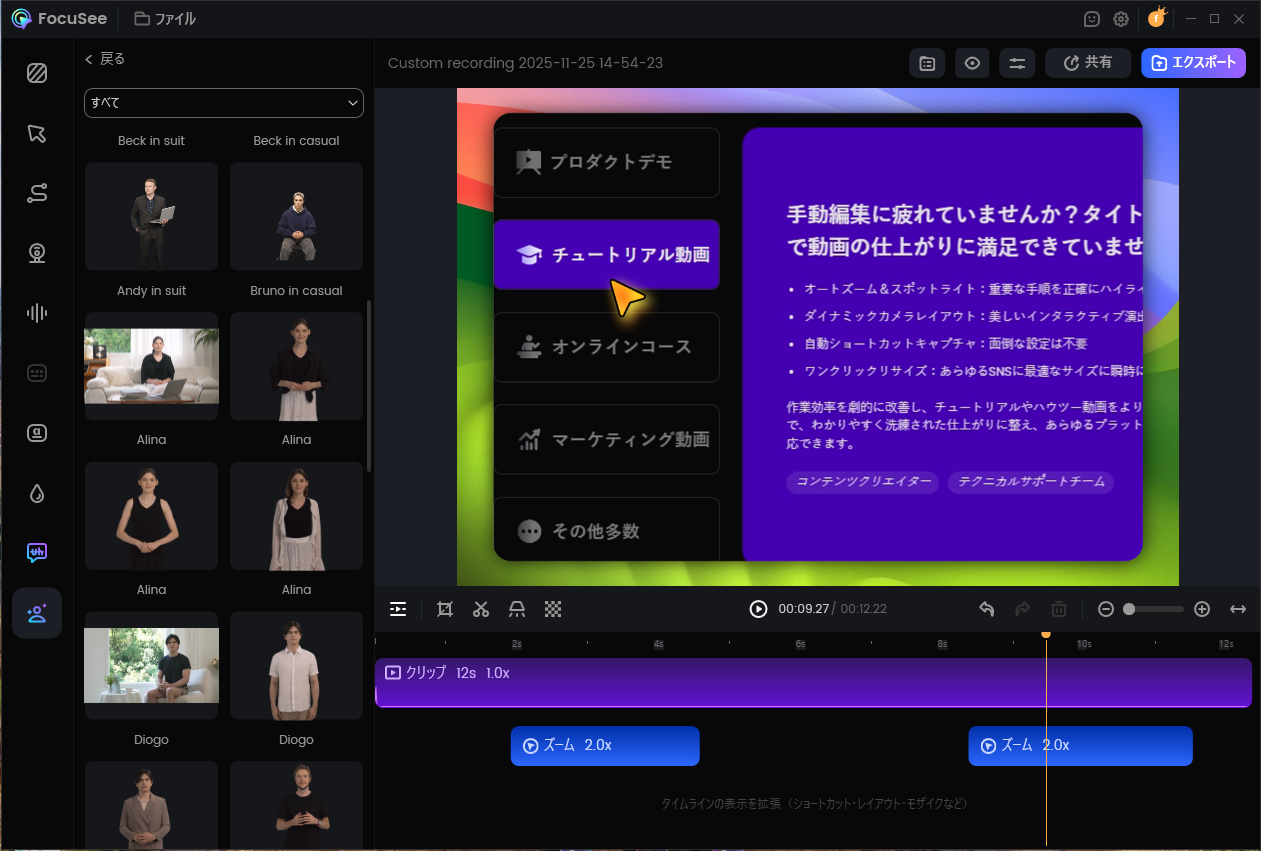Click the 共有 share button
Image resolution: width=1261 pixels, height=851 pixels.
coord(1088,63)
